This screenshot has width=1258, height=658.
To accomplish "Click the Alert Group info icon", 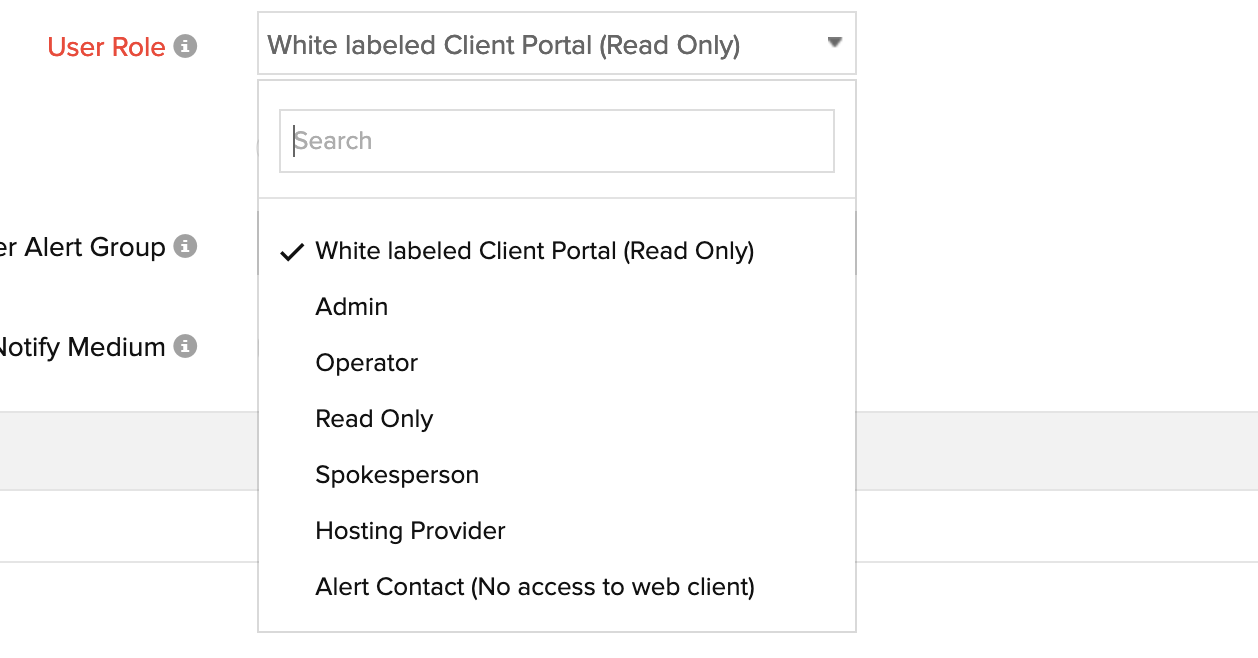I will [185, 246].
